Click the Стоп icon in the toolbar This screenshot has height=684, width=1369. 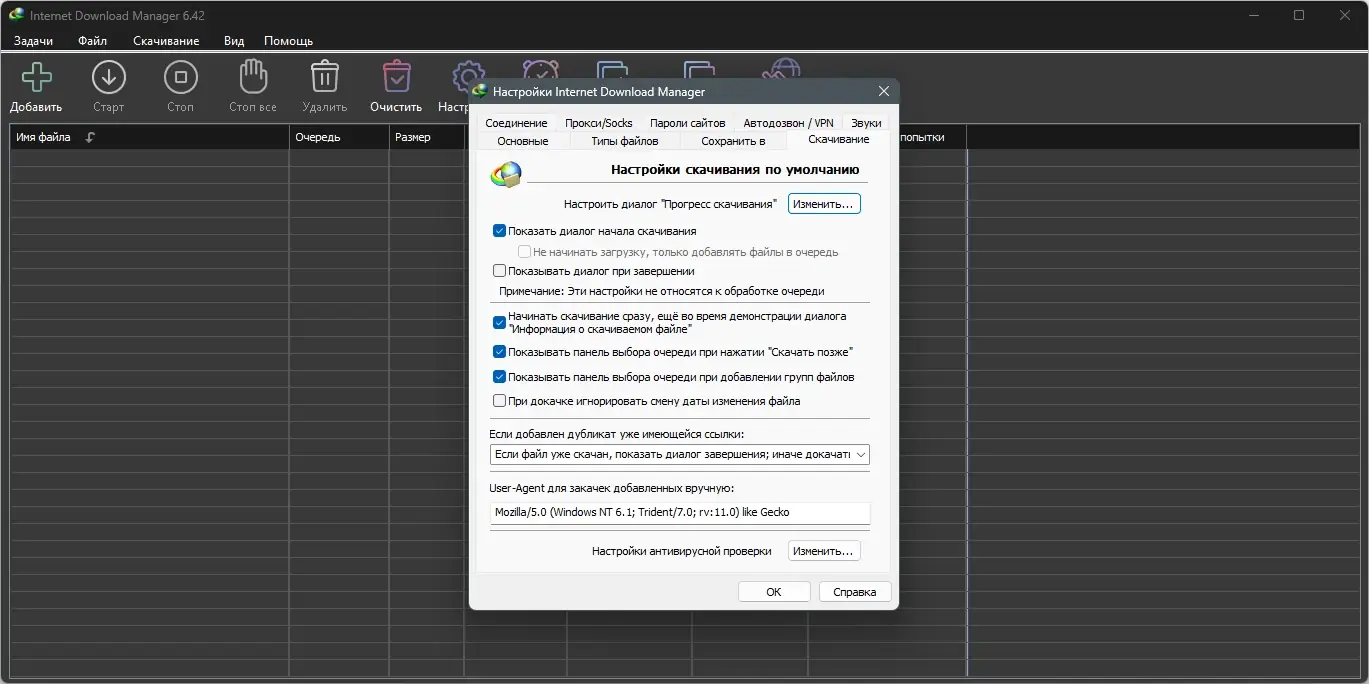click(180, 77)
